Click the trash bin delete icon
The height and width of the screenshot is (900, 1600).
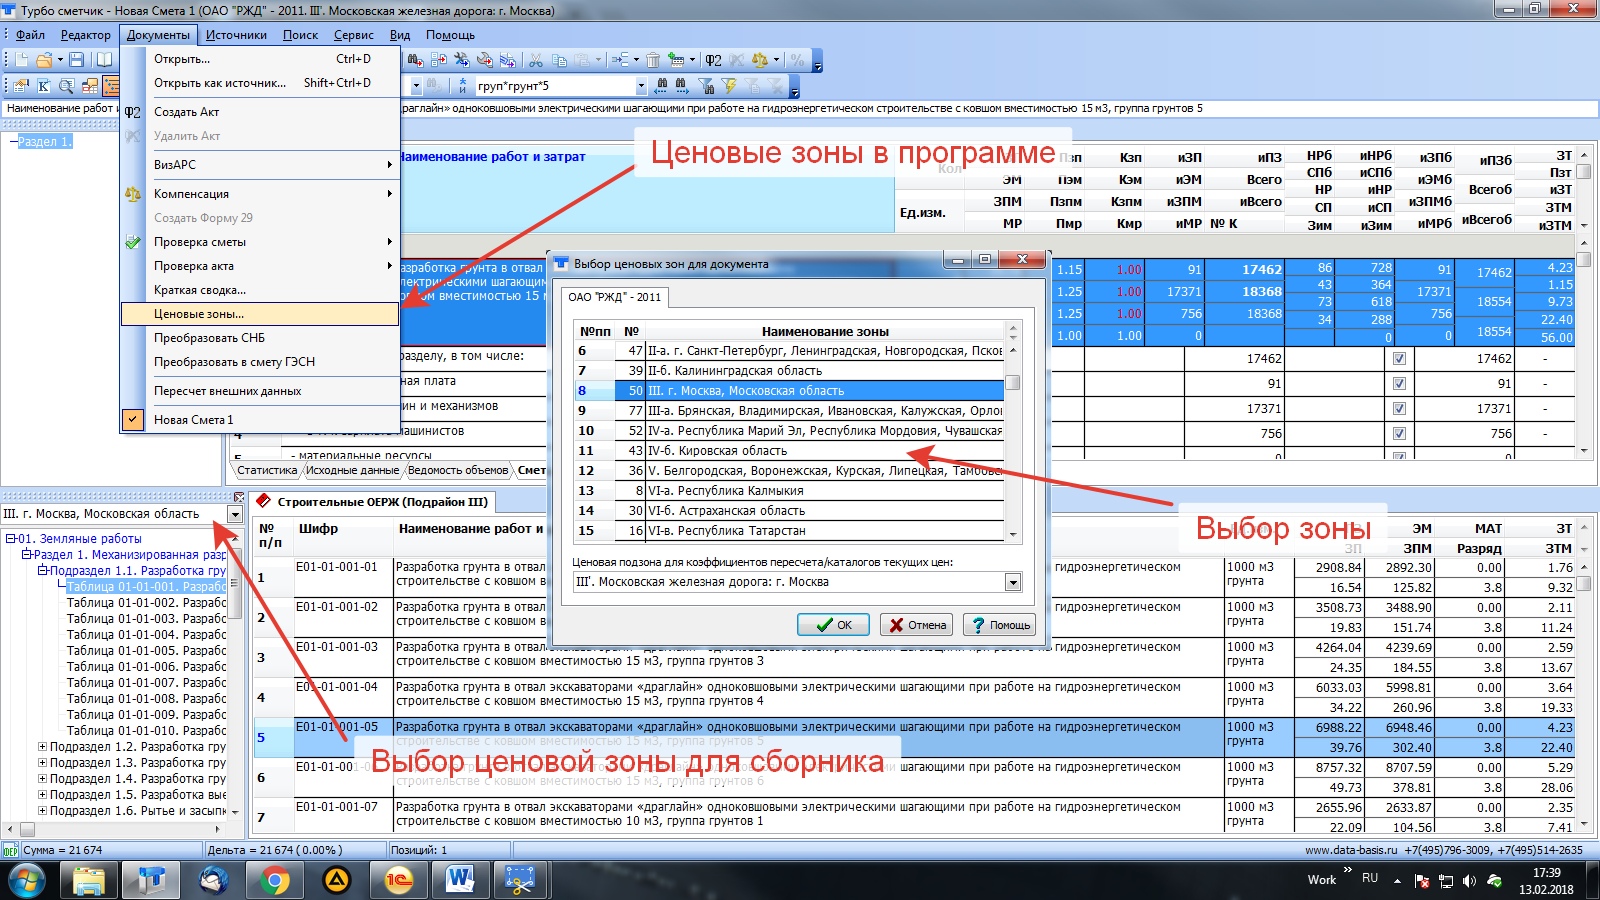pyautogui.click(x=653, y=60)
